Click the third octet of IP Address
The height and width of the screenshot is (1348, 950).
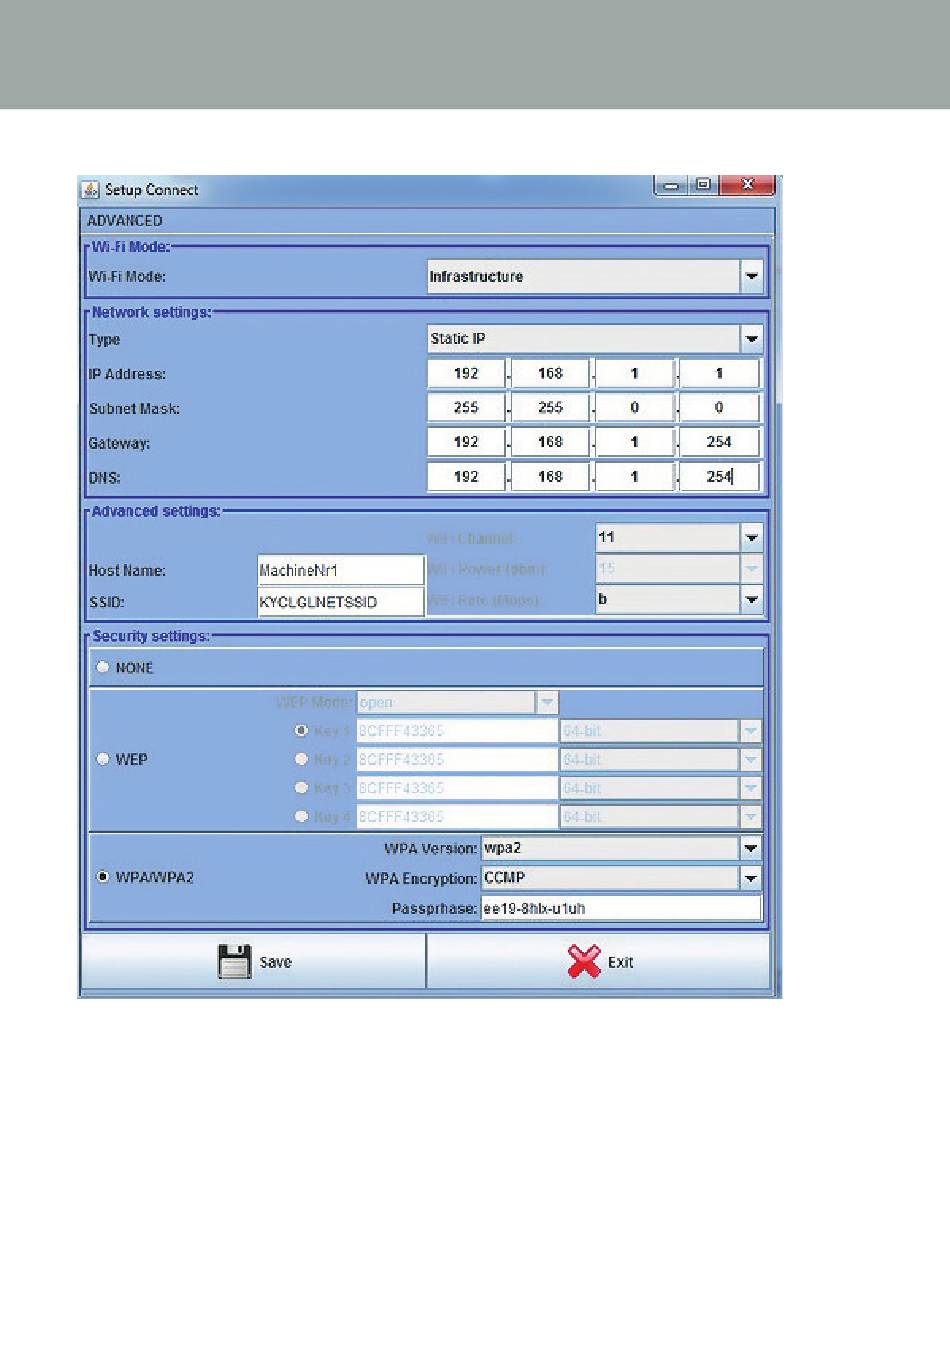634,373
